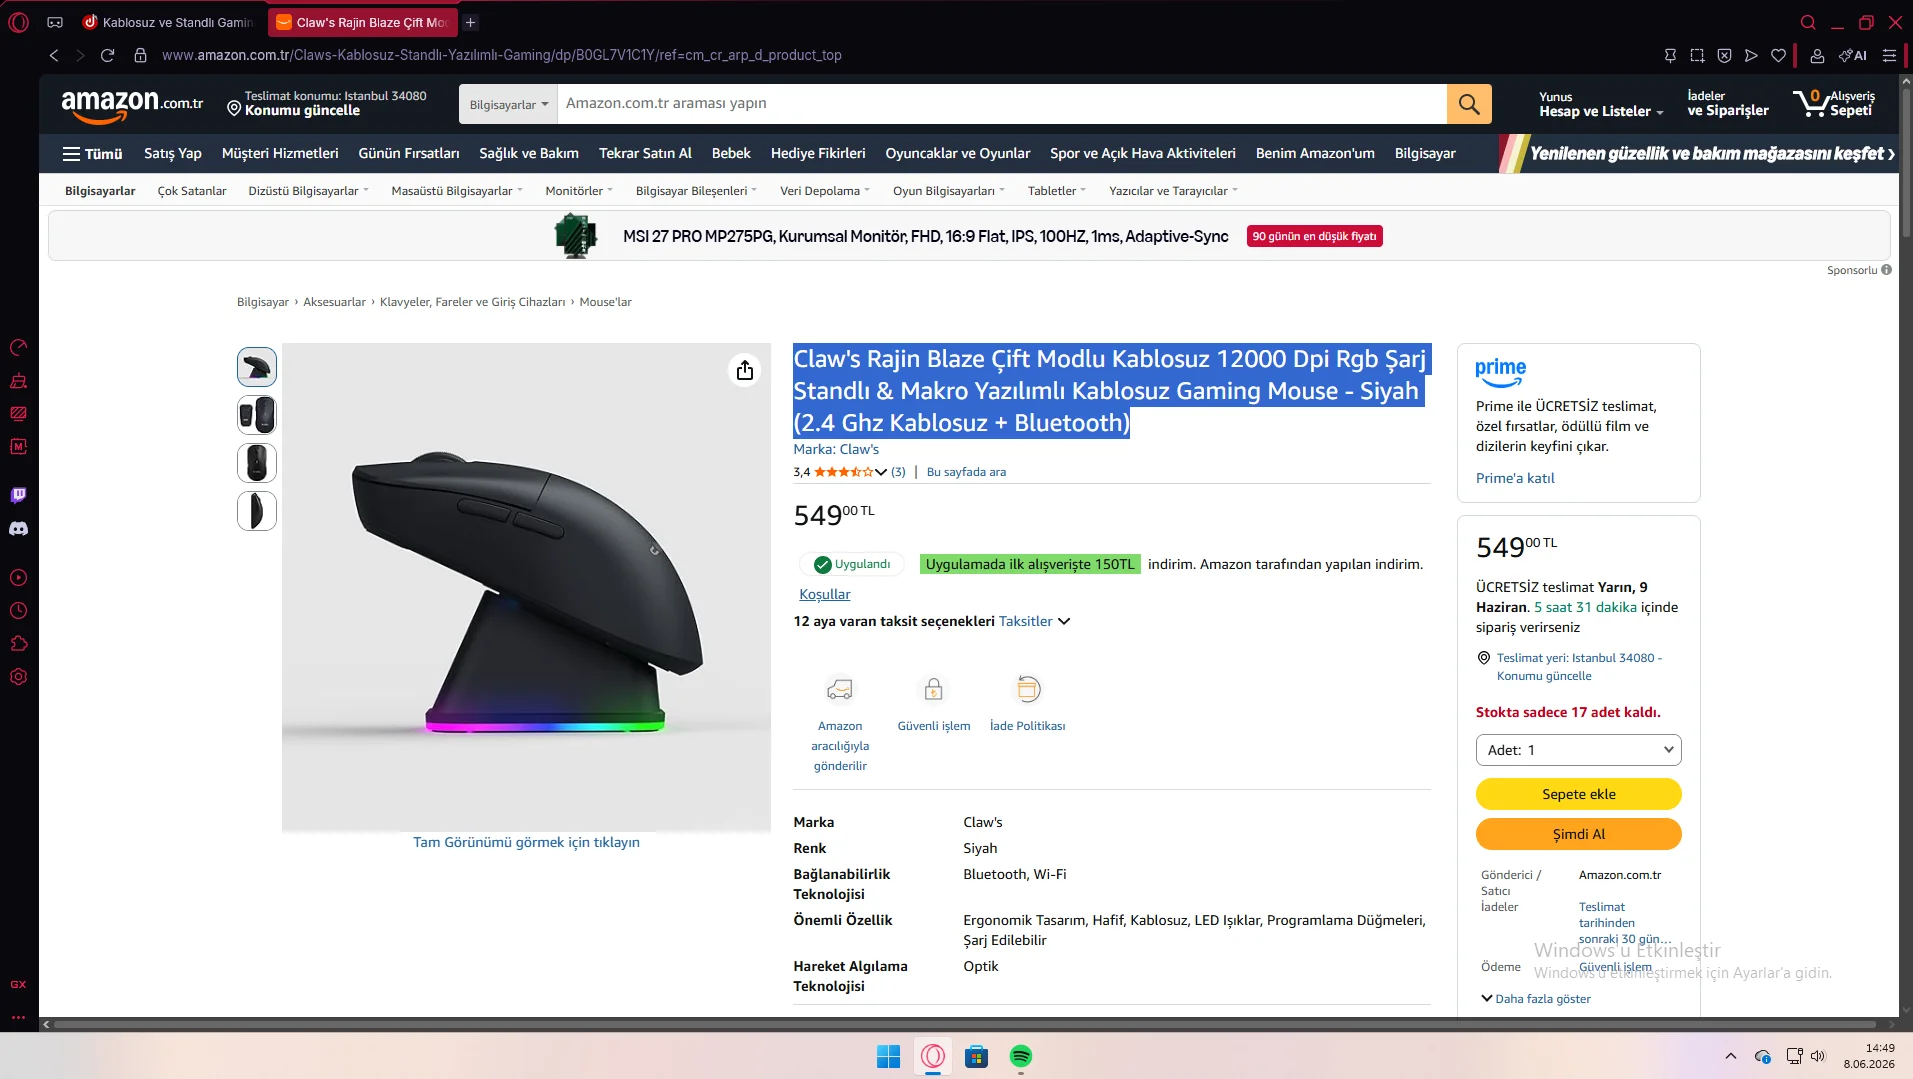Click the Amazon search magnifier button
Image resolution: width=1913 pixels, height=1079 pixels.
(1469, 104)
